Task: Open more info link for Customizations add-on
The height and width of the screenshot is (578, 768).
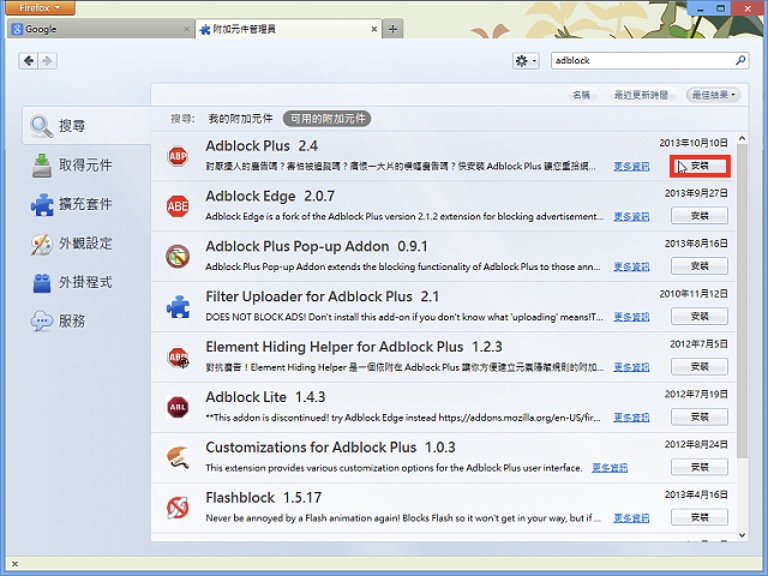Action: pyautogui.click(x=609, y=468)
